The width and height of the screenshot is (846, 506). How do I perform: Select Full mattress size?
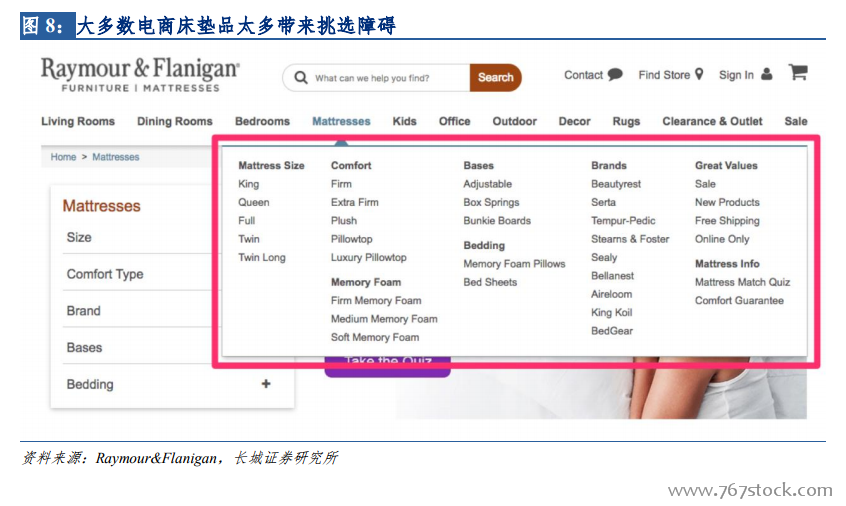tap(247, 221)
